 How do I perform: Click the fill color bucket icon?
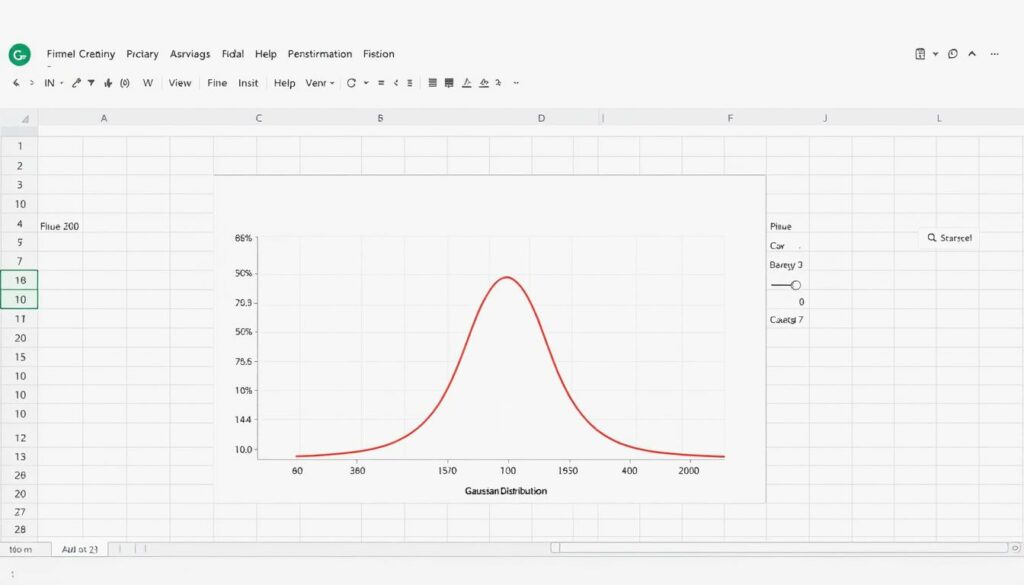coord(484,83)
